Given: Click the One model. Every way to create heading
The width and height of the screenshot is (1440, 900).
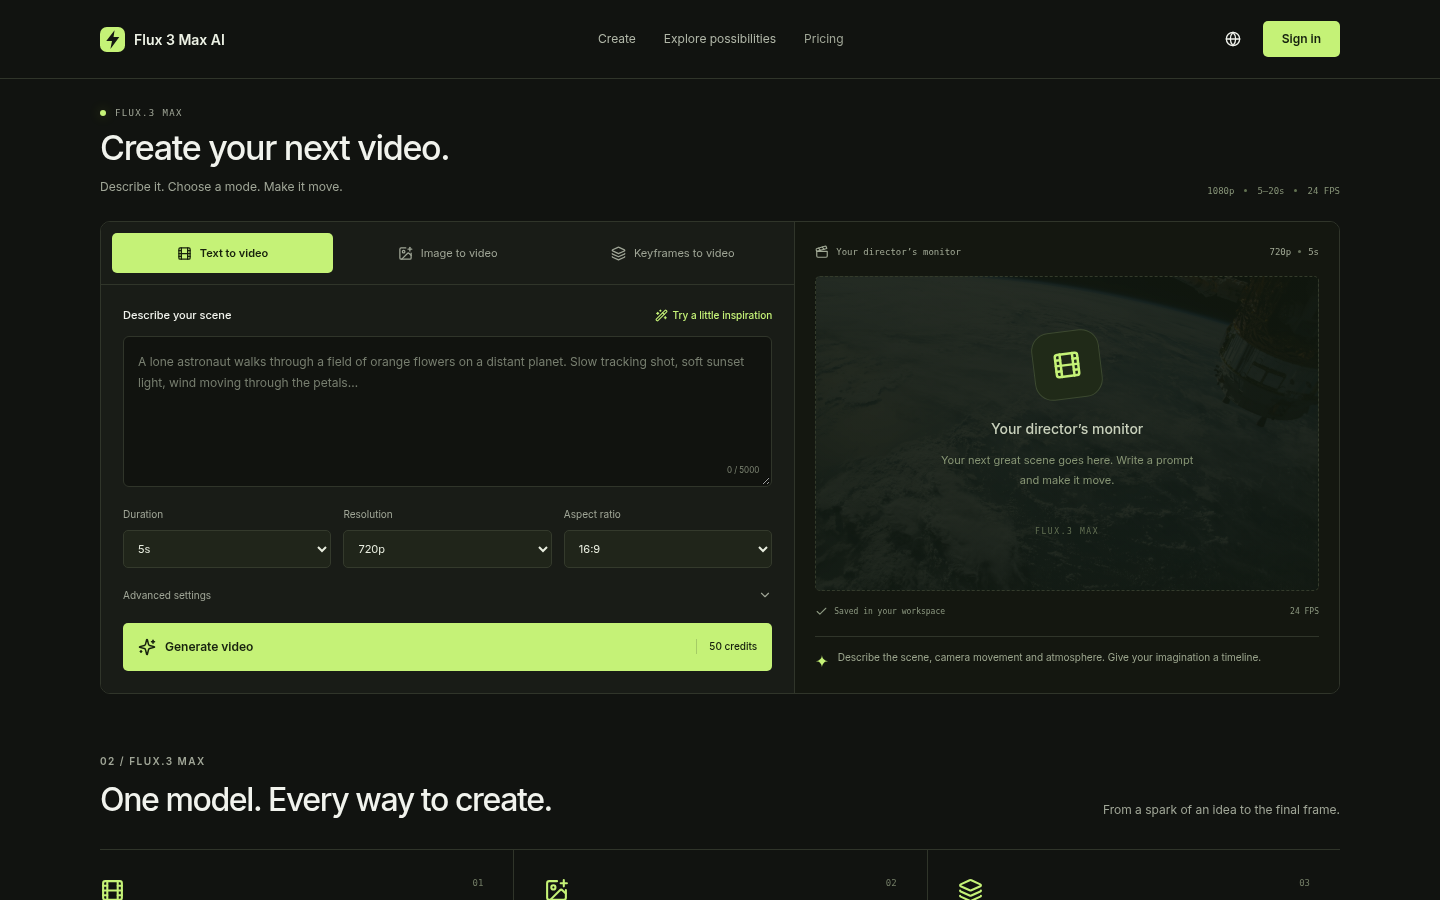Looking at the screenshot, I should [326, 800].
